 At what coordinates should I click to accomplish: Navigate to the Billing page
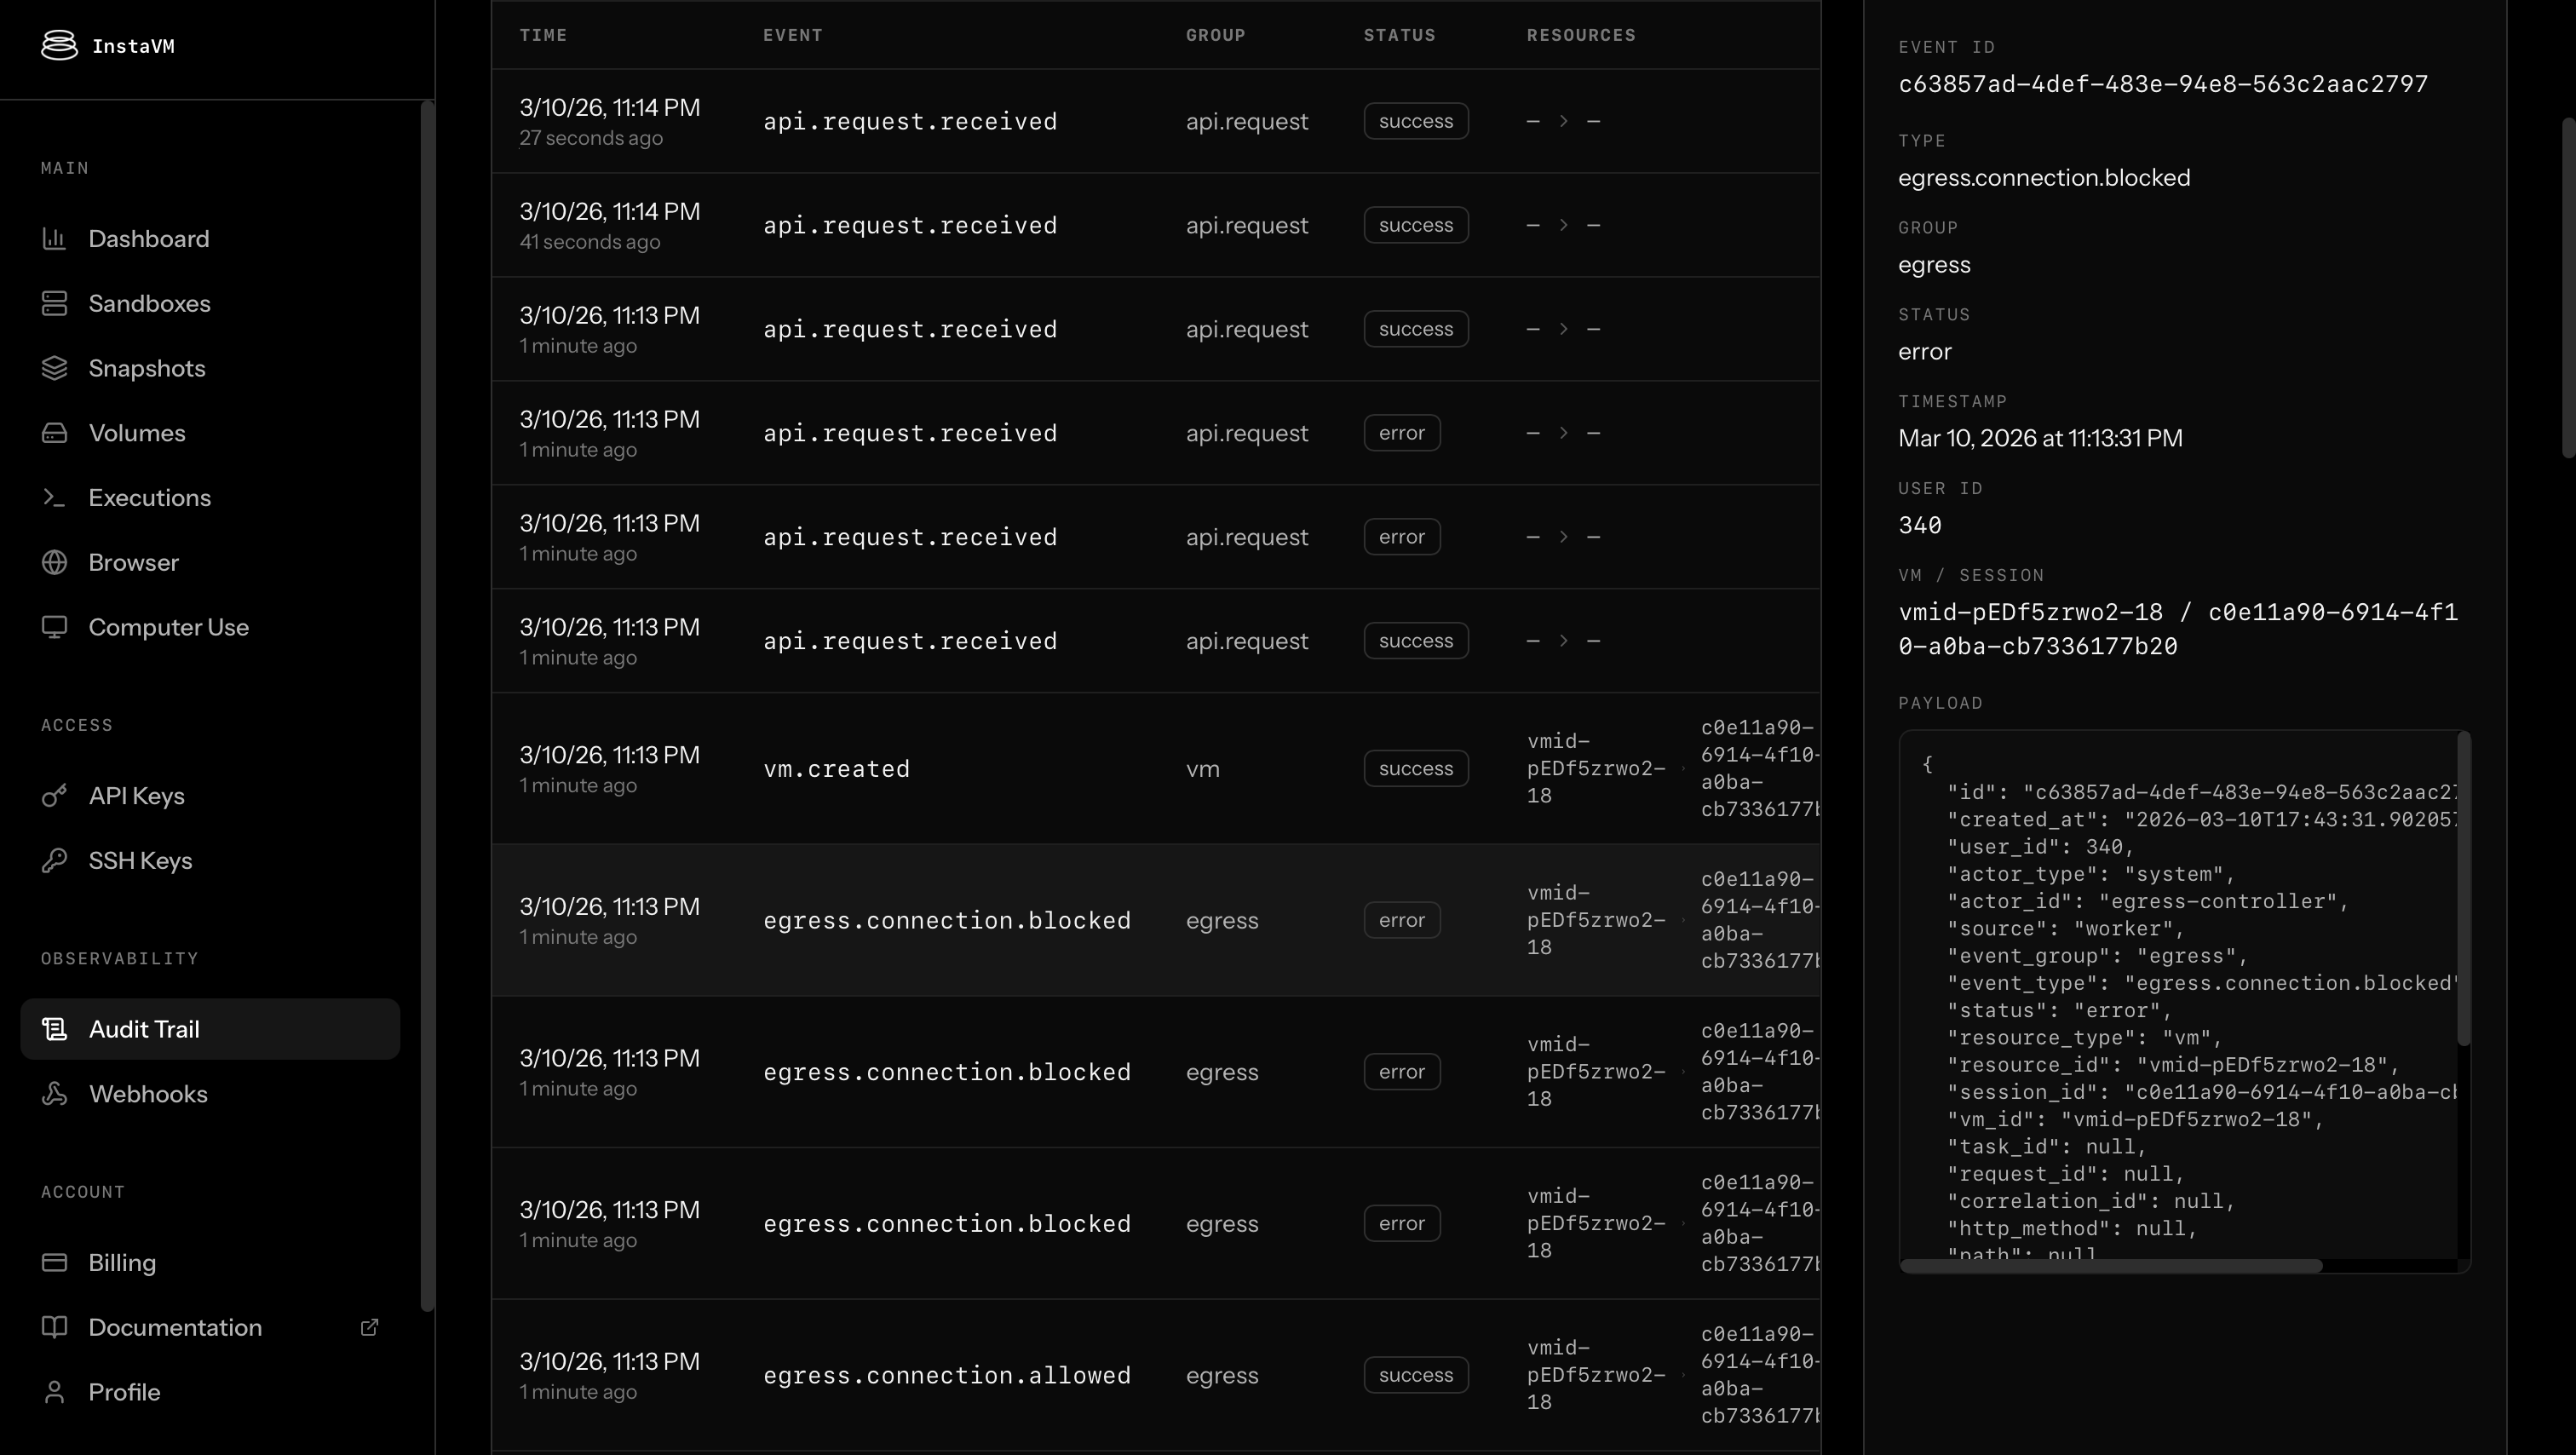(x=122, y=1263)
